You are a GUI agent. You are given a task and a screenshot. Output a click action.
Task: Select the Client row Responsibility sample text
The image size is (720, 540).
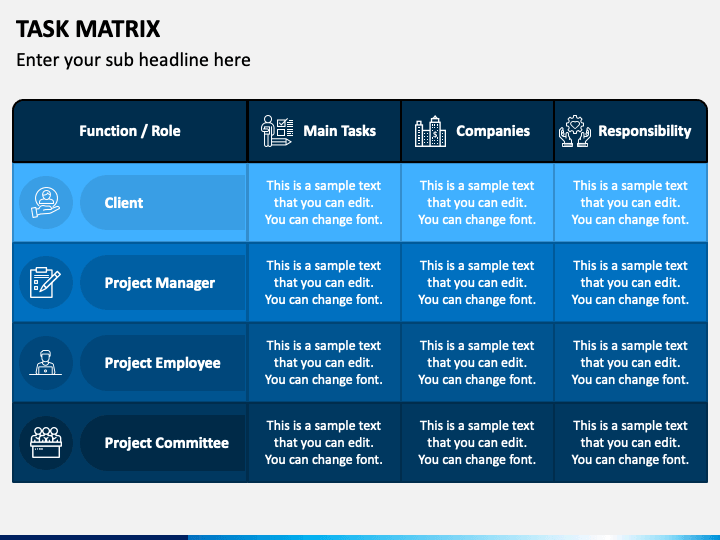[630, 202]
